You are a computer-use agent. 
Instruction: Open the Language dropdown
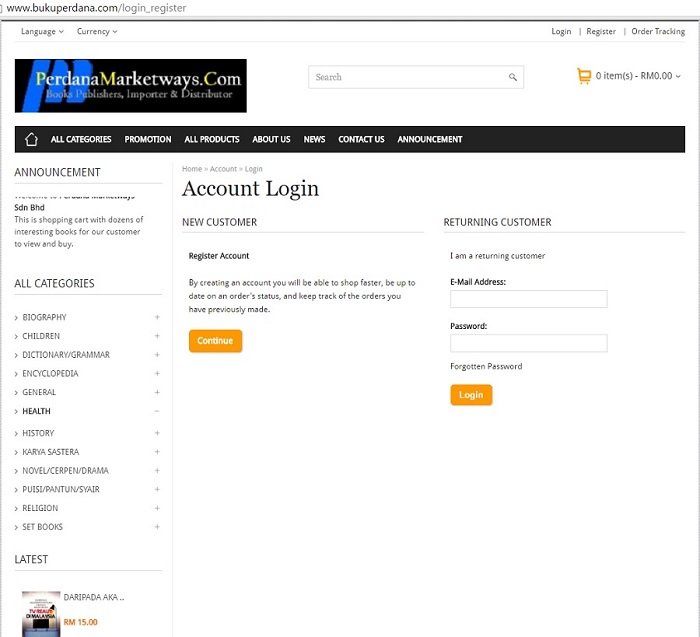coord(42,31)
